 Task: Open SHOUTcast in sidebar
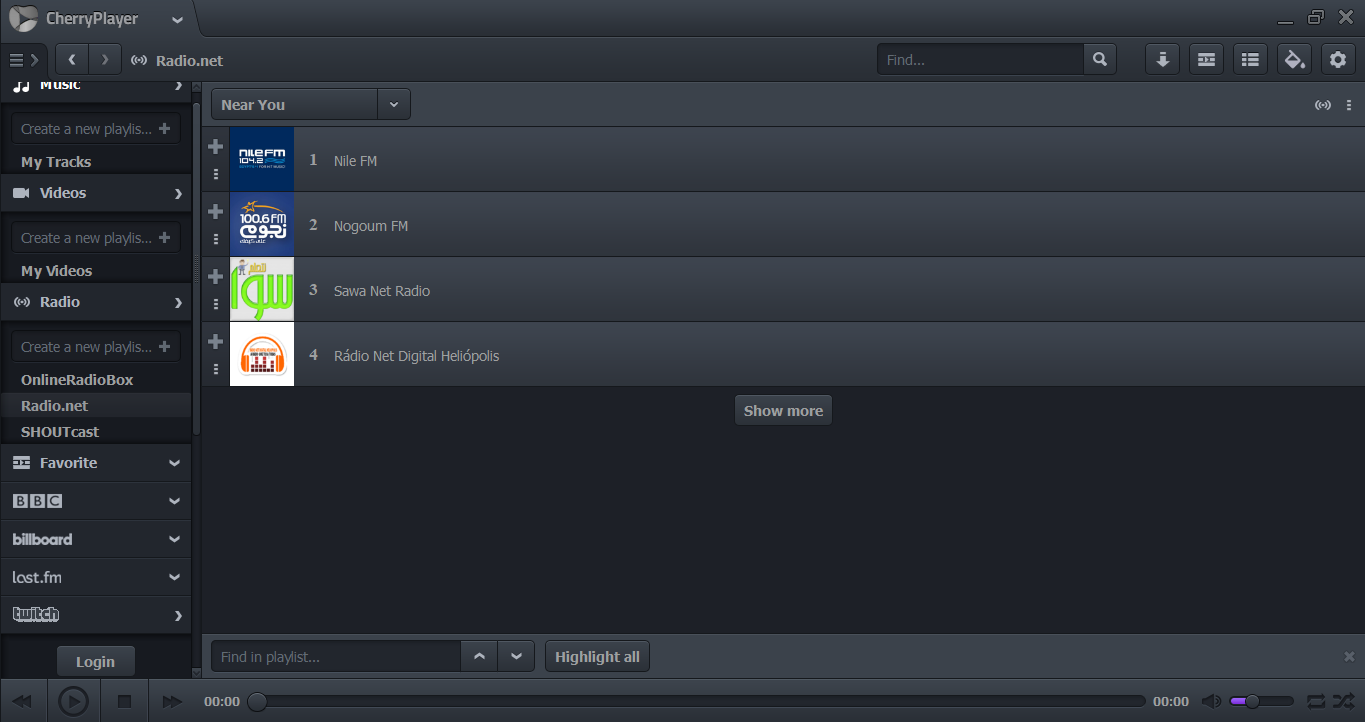click(60, 432)
